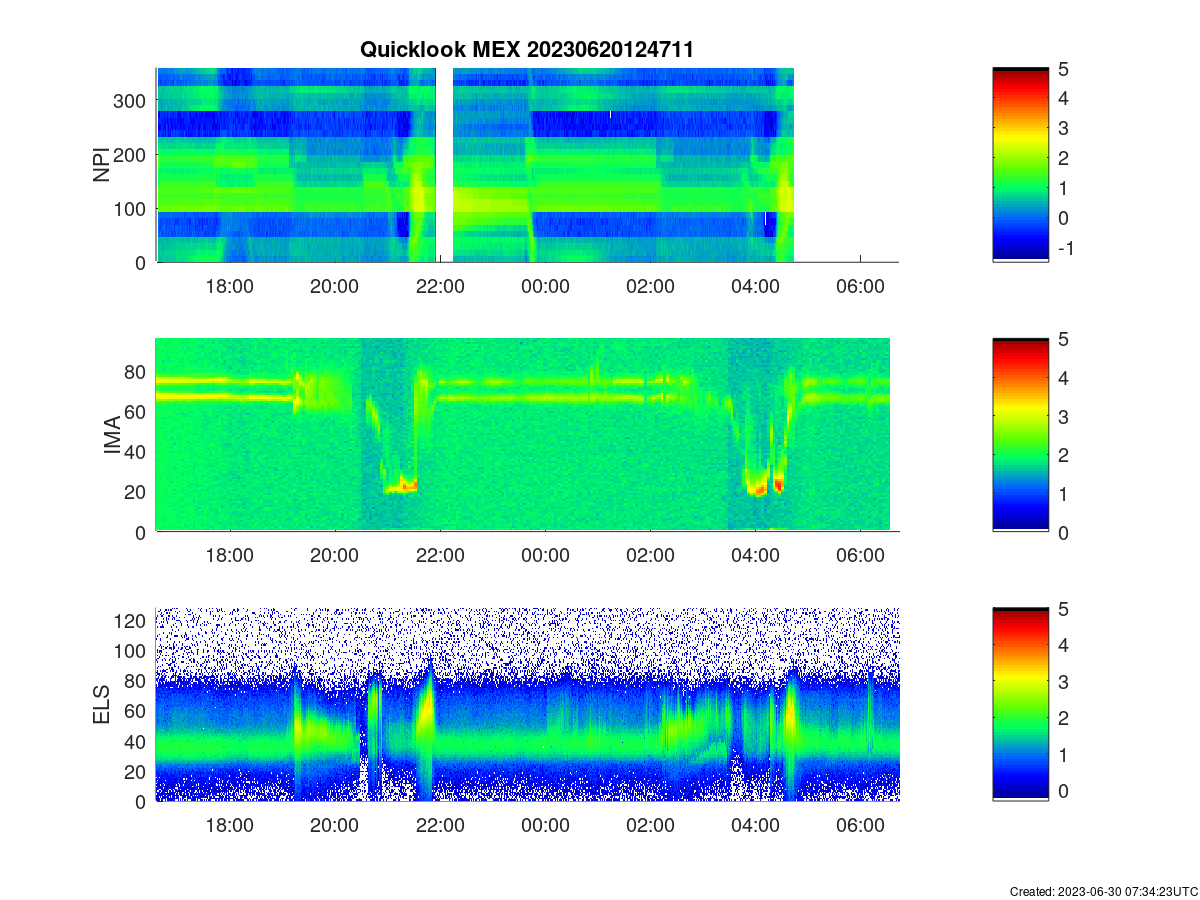Select the NPI y-axis label
Viewport: 1200px width, 900px height.
tap(102, 165)
